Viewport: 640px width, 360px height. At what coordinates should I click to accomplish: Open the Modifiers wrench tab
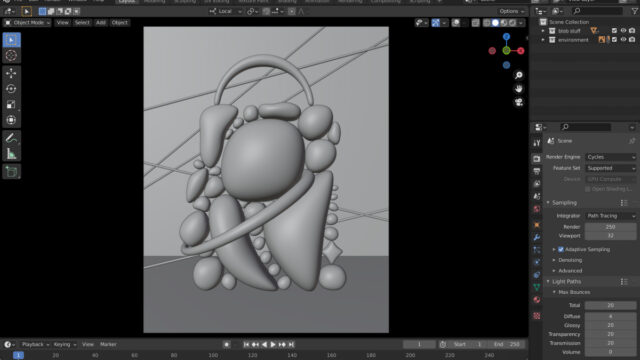pyautogui.click(x=537, y=238)
